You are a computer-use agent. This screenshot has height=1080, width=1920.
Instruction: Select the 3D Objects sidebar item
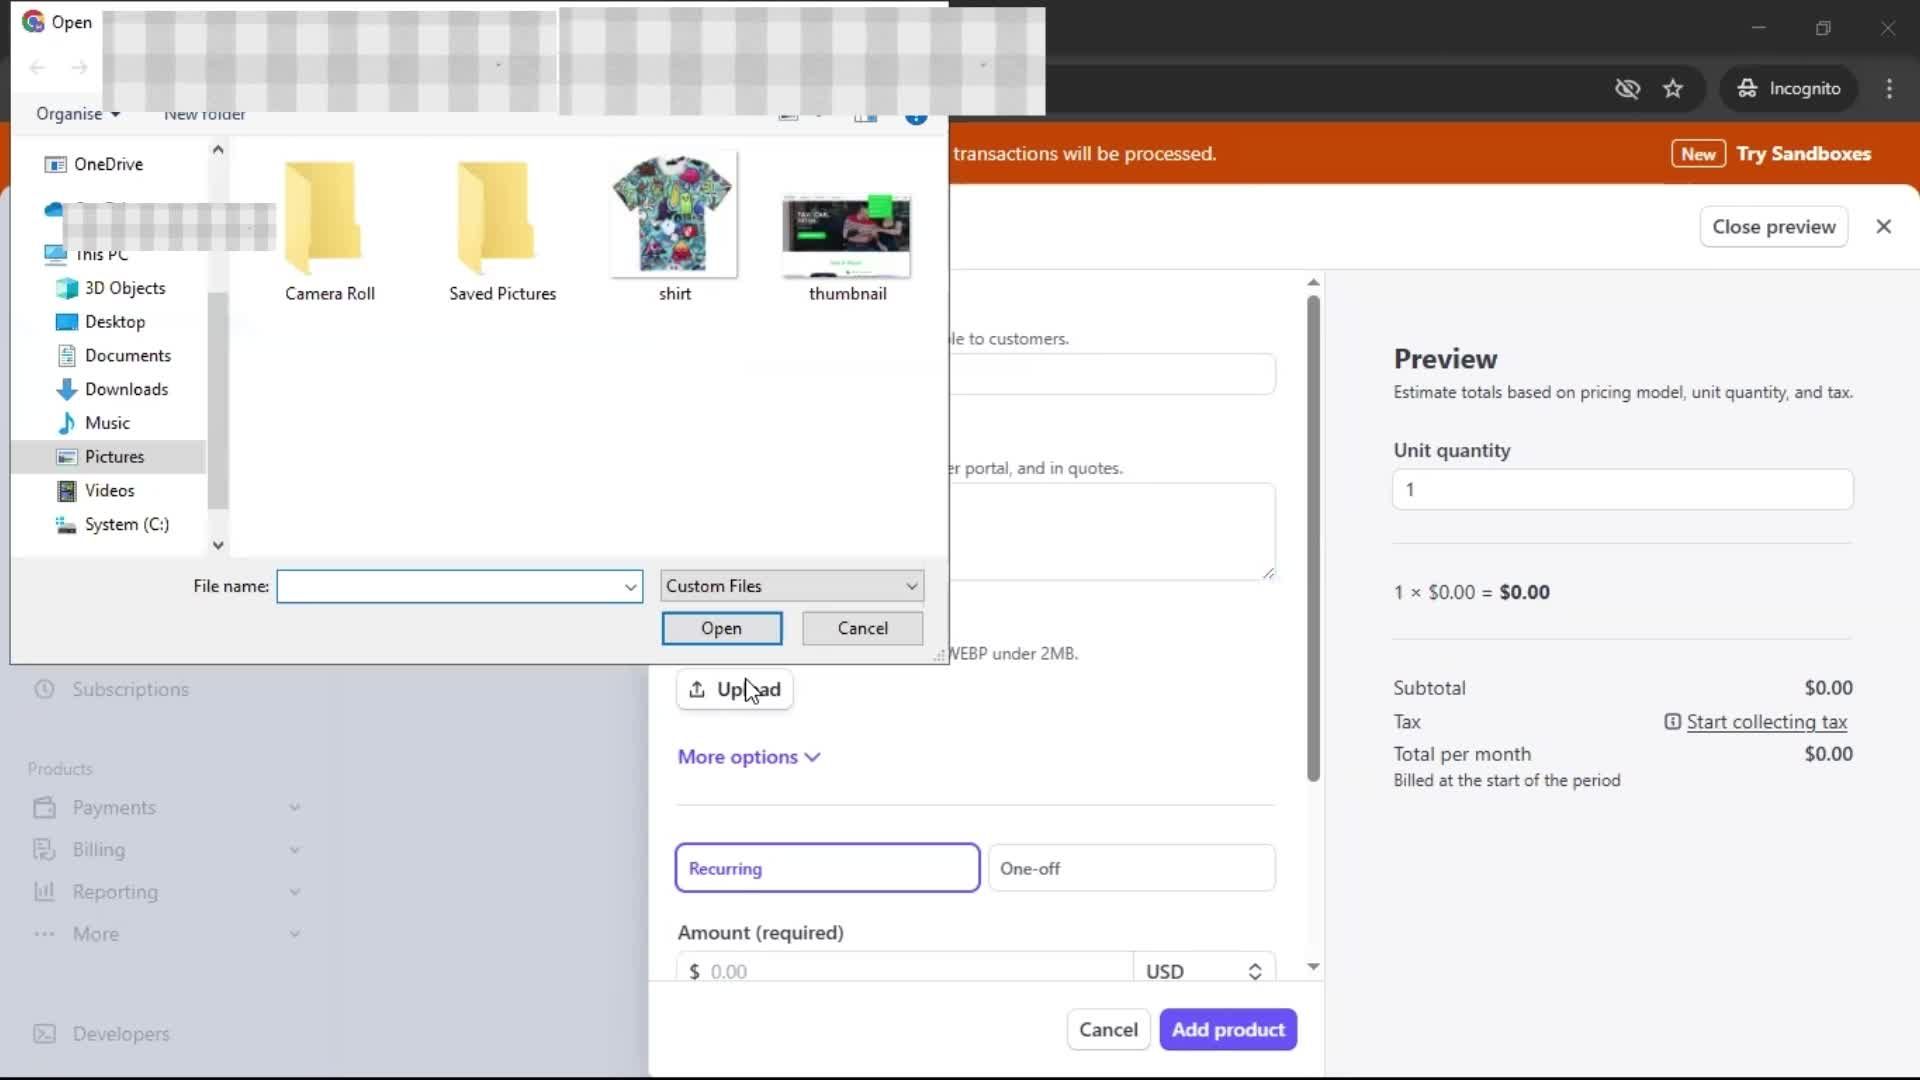[124, 288]
